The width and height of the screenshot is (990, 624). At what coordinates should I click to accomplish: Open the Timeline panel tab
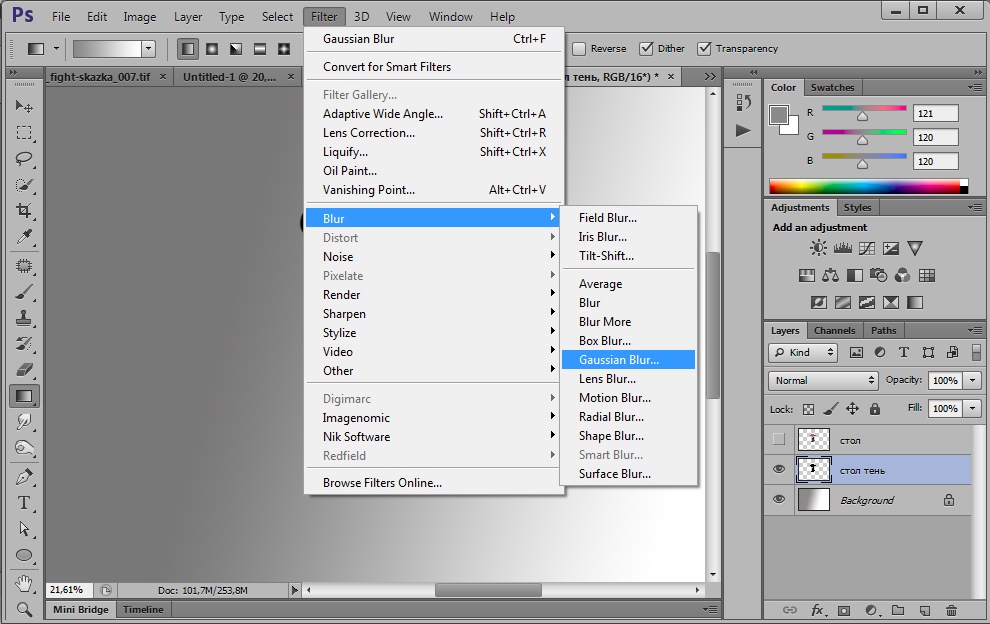(x=143, y=609)
